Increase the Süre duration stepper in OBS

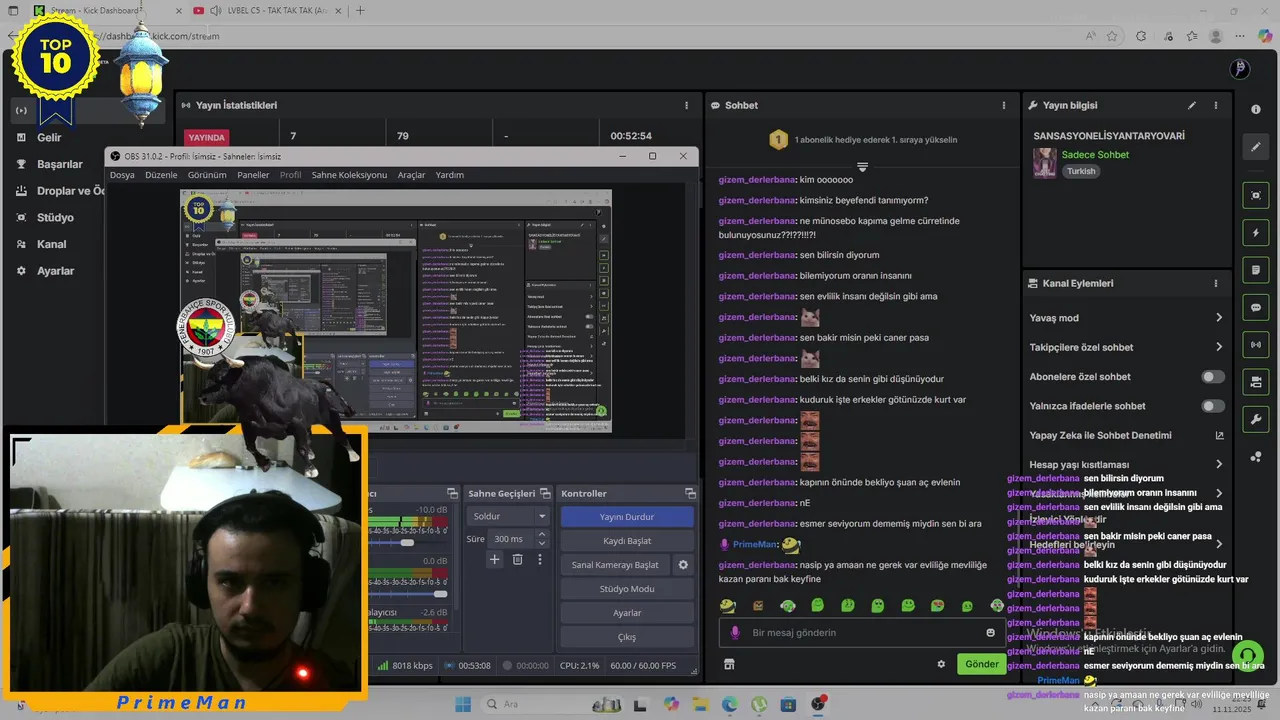coord(542,534)
